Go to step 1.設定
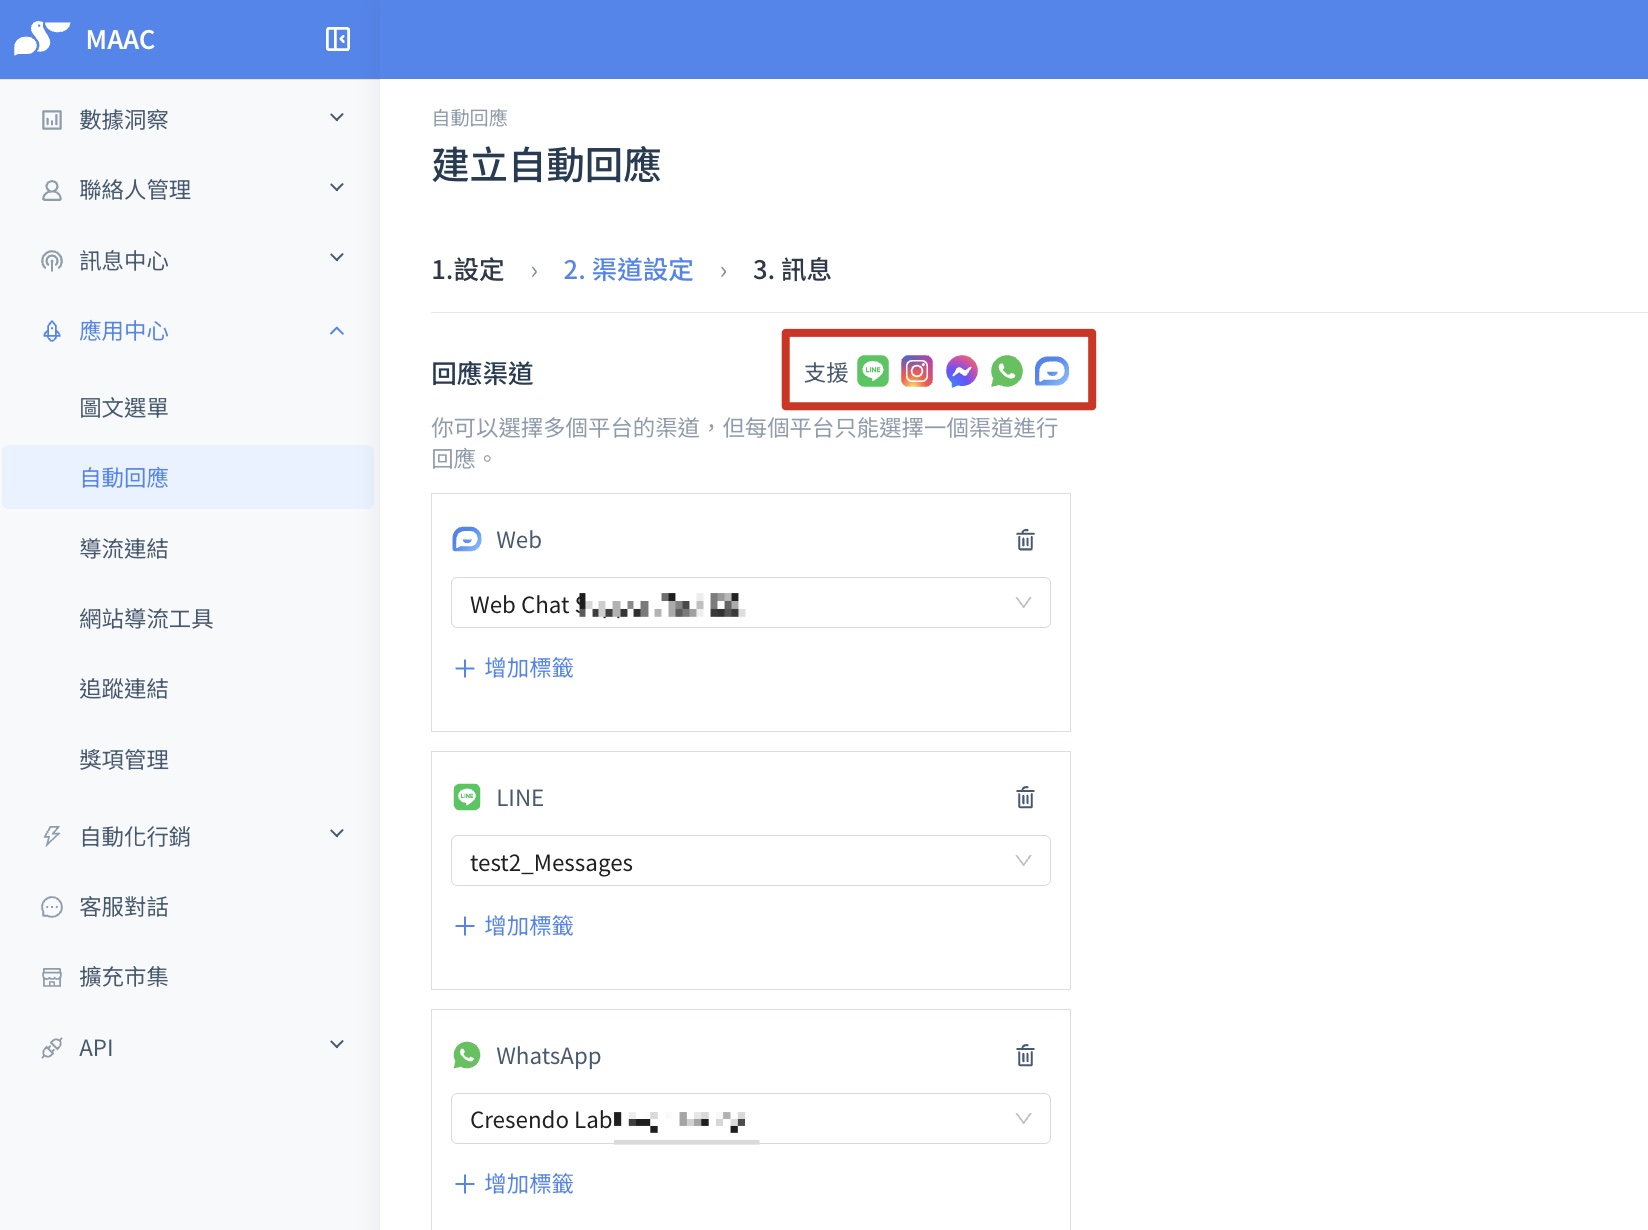Viewport: 1648px width, 1230px height. pyautogui.click(x=467, y=270)
